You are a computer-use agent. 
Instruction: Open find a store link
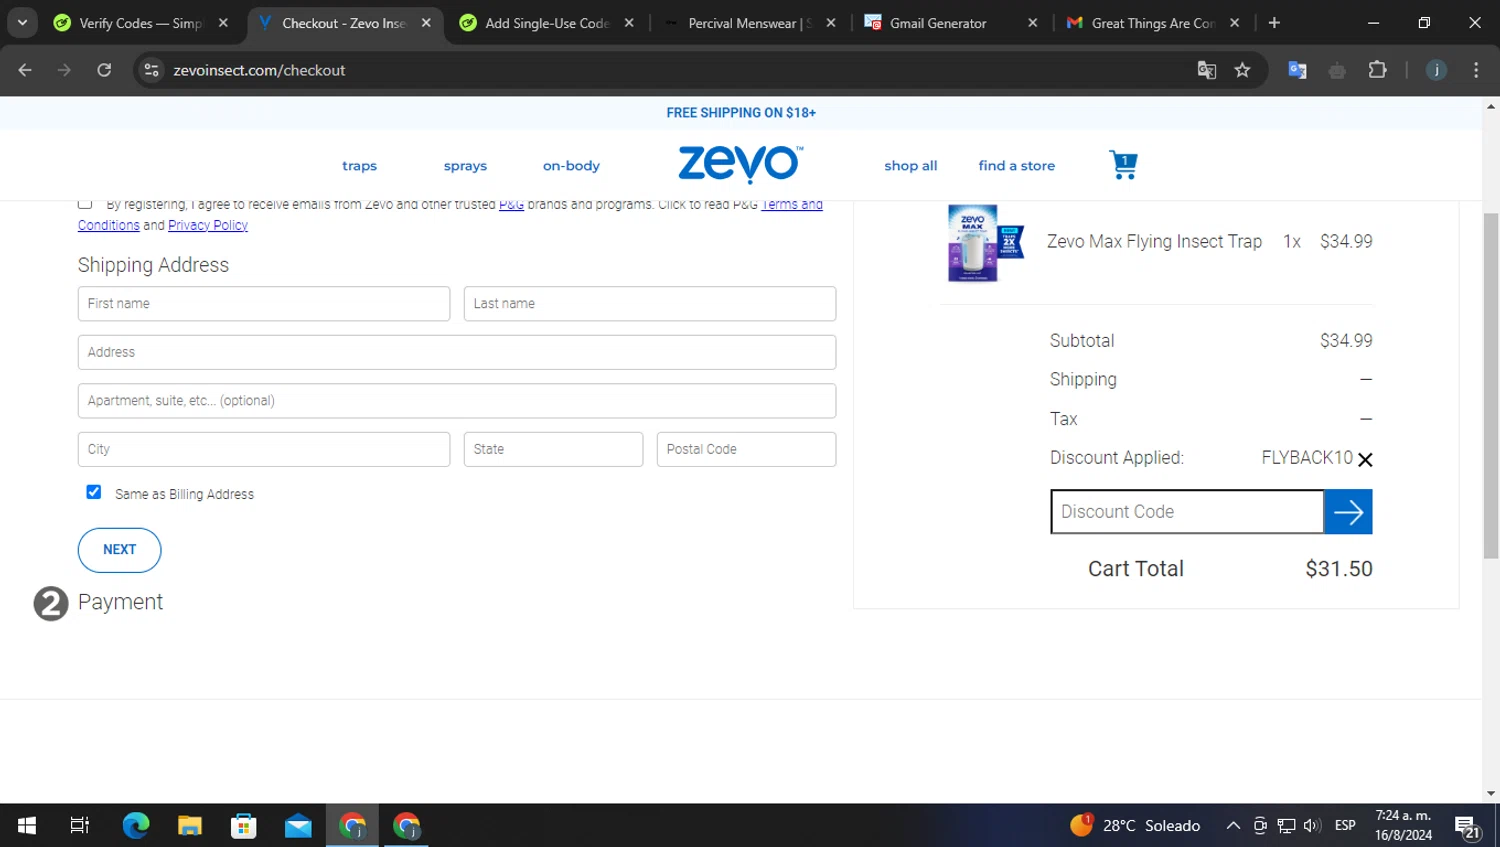[1016, 166]
